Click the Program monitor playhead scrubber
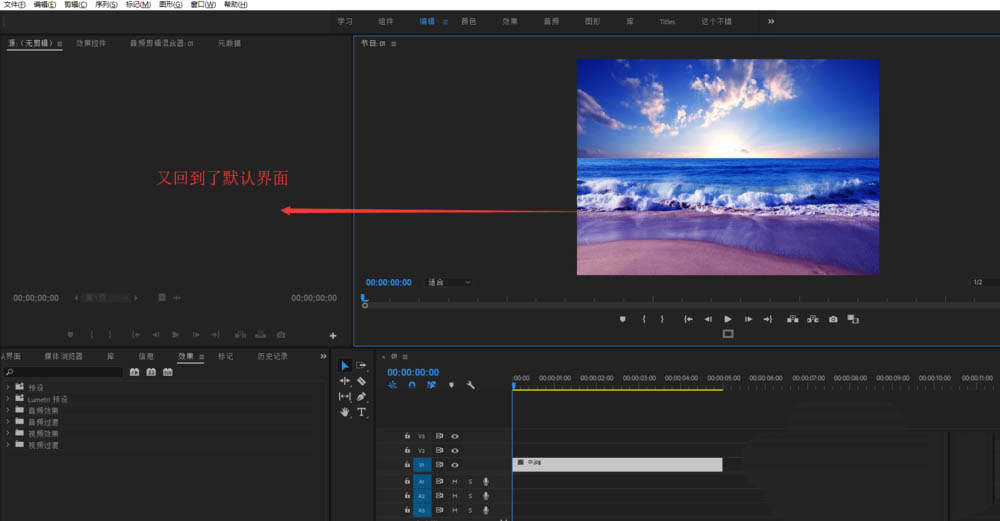The image size is (1000, 521). click(364, 299)
